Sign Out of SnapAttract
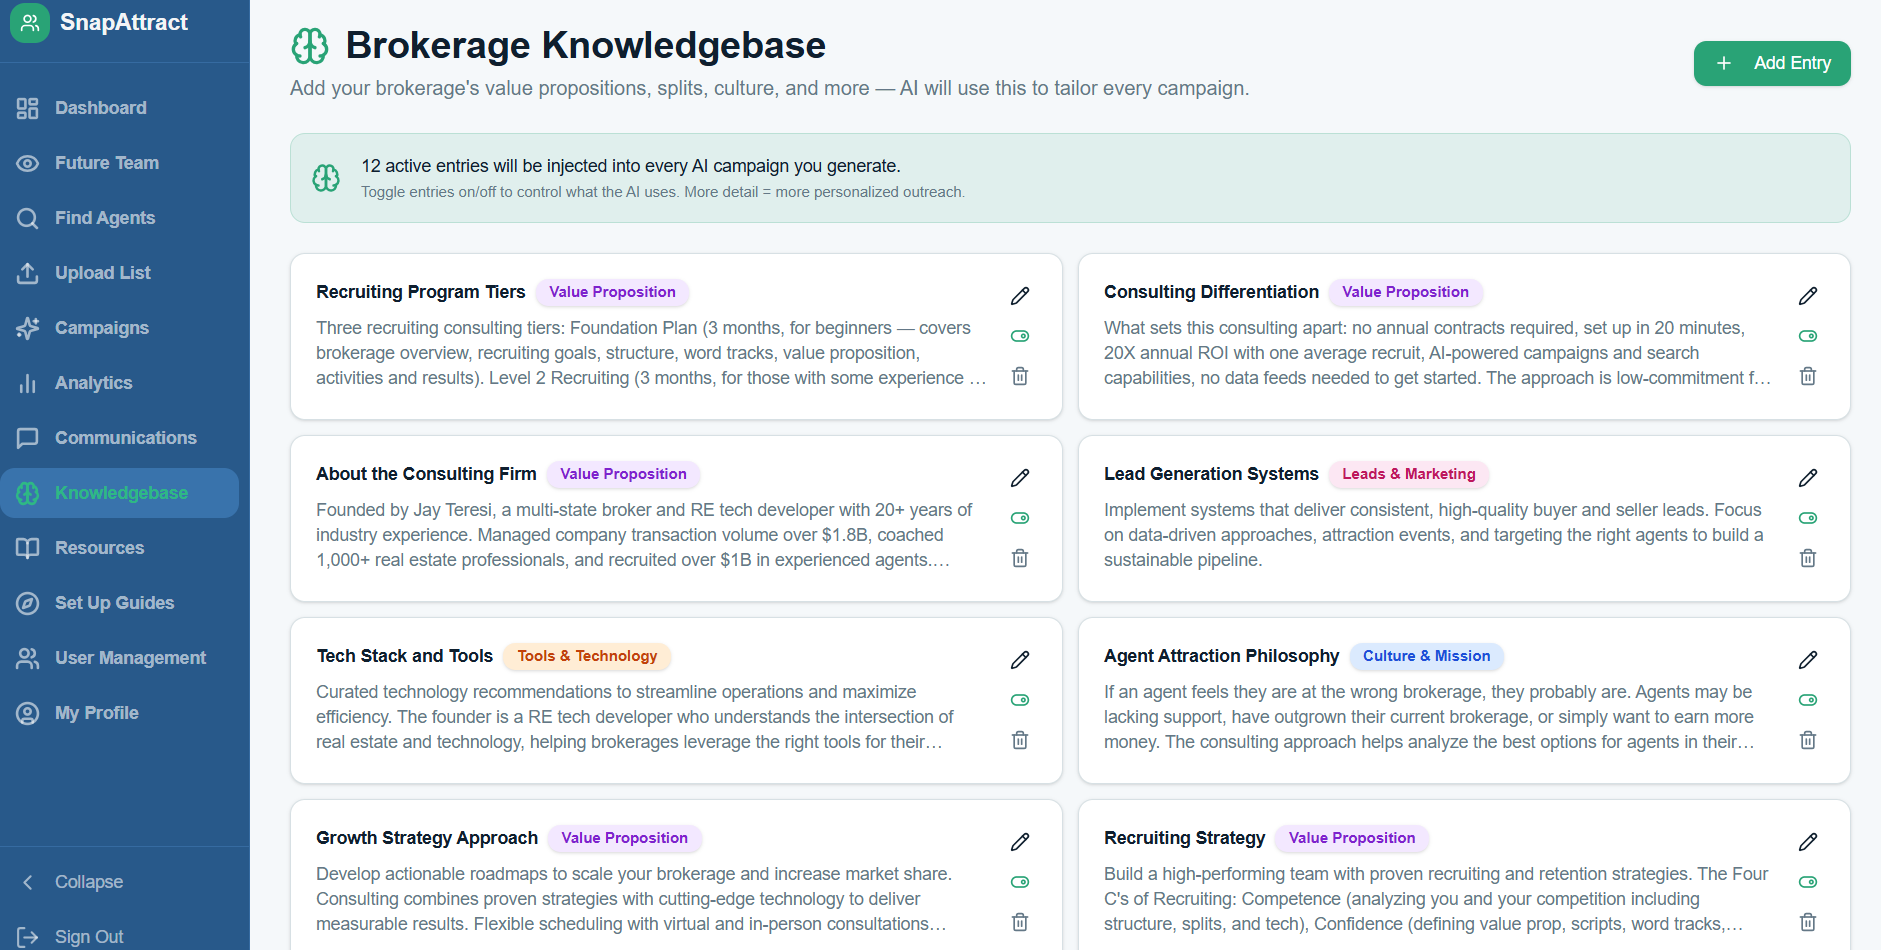Image resolution: width=1881 pixels, height=950 pixels. (x=119, y=937)
